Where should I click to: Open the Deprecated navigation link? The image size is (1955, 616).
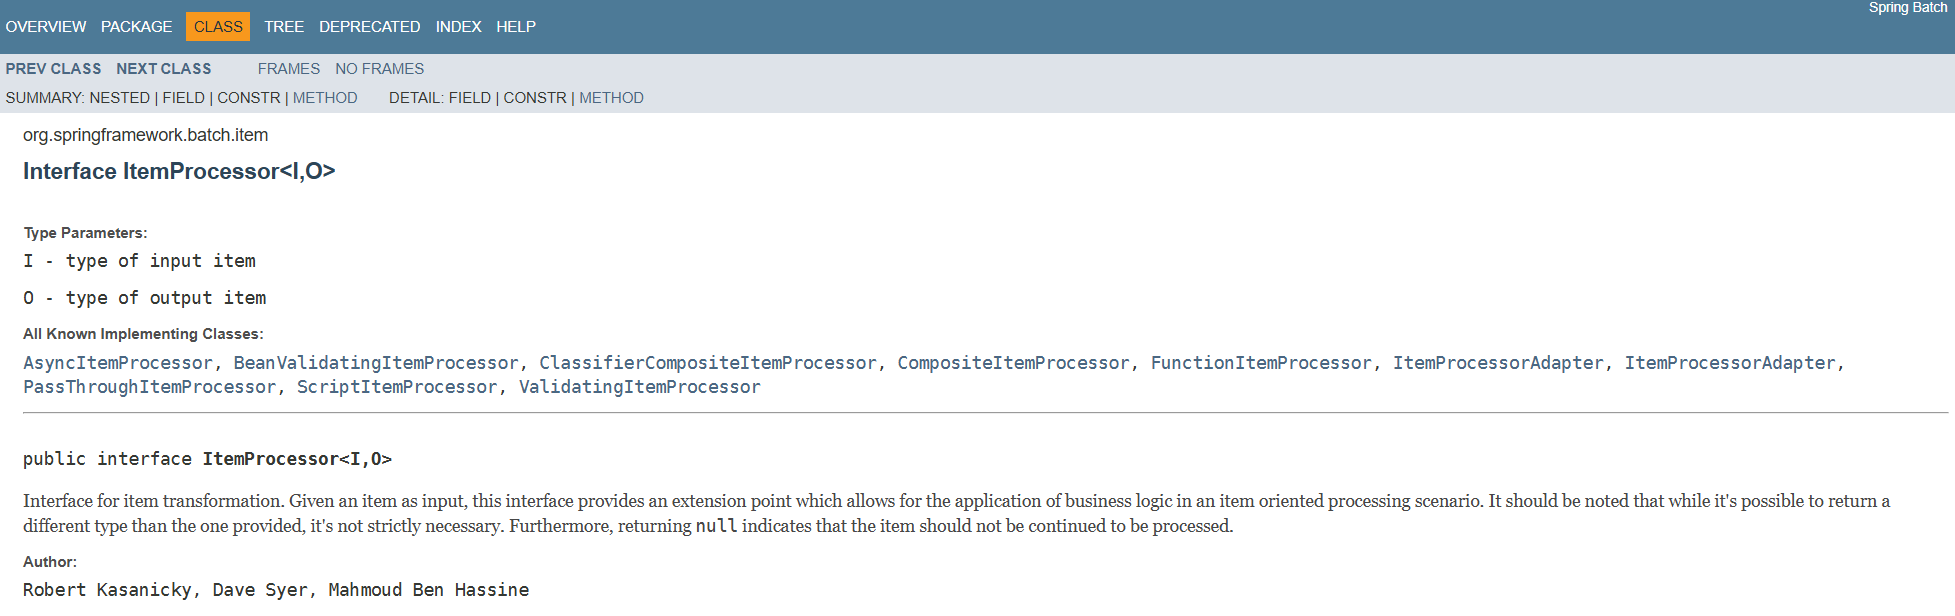click(370, 27)
